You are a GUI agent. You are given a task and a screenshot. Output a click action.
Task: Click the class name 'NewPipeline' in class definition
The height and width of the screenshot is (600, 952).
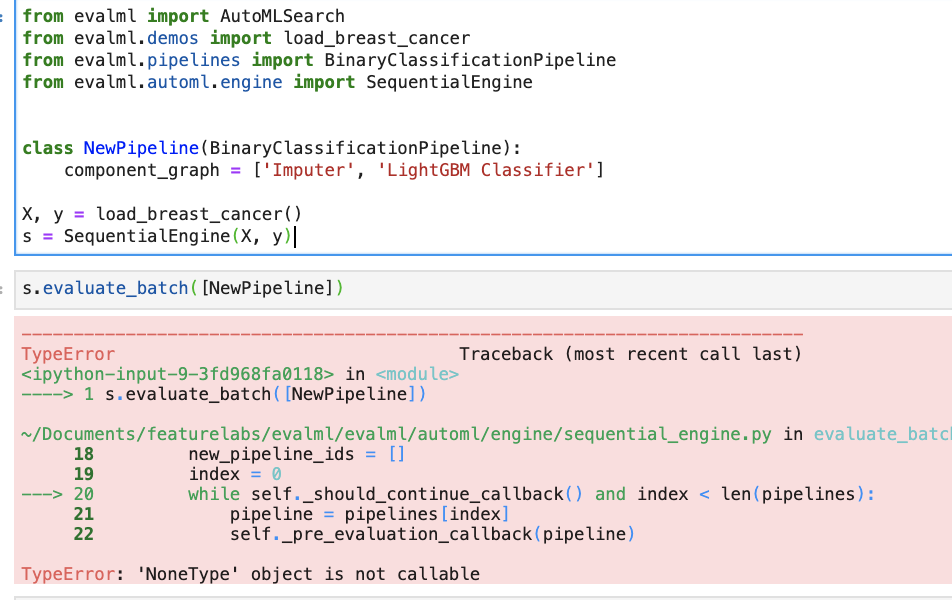pyautogui.click(x=141, y=148)
